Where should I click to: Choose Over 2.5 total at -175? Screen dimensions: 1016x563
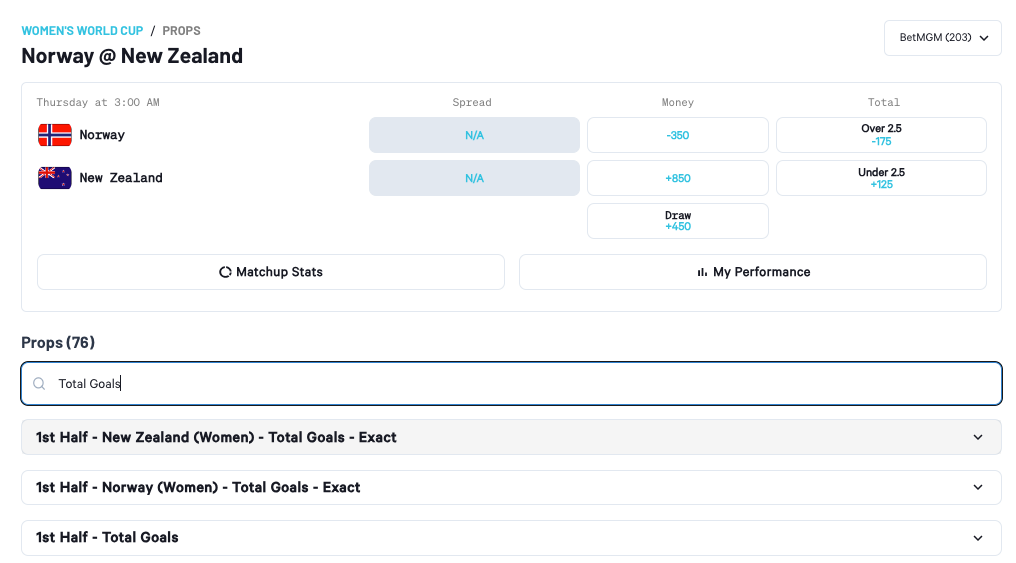point(881,135)
